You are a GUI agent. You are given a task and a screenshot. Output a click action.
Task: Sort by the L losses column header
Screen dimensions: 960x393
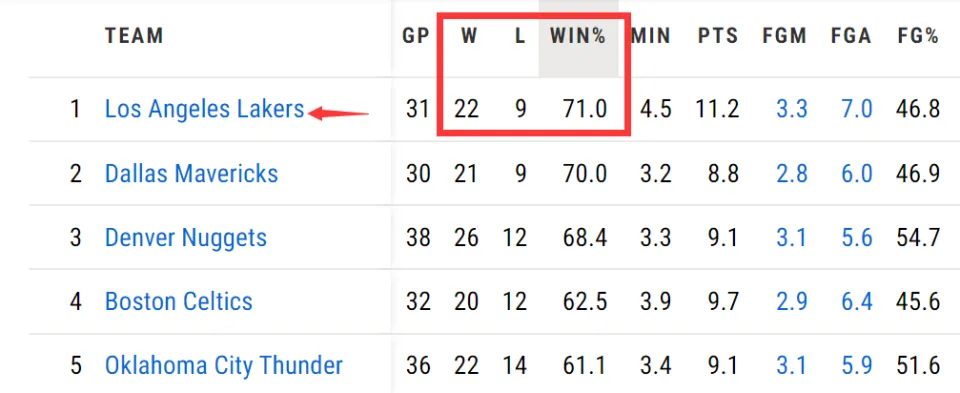[x=520, y=36]
